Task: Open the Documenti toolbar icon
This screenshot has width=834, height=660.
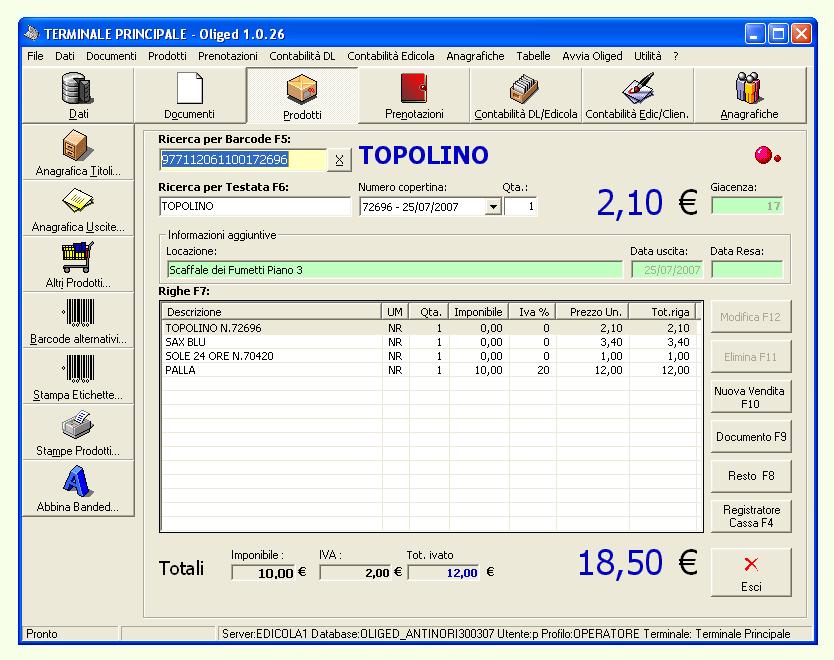Action: [189, 96]
